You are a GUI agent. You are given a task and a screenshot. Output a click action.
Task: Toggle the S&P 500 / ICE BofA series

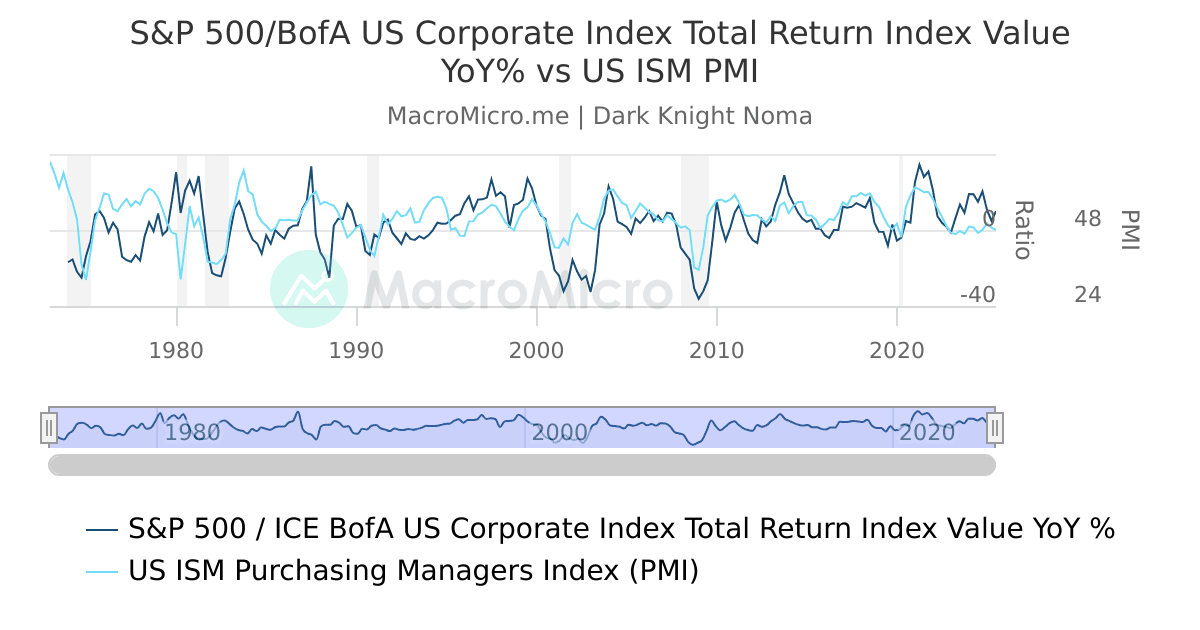click(620, 528)
